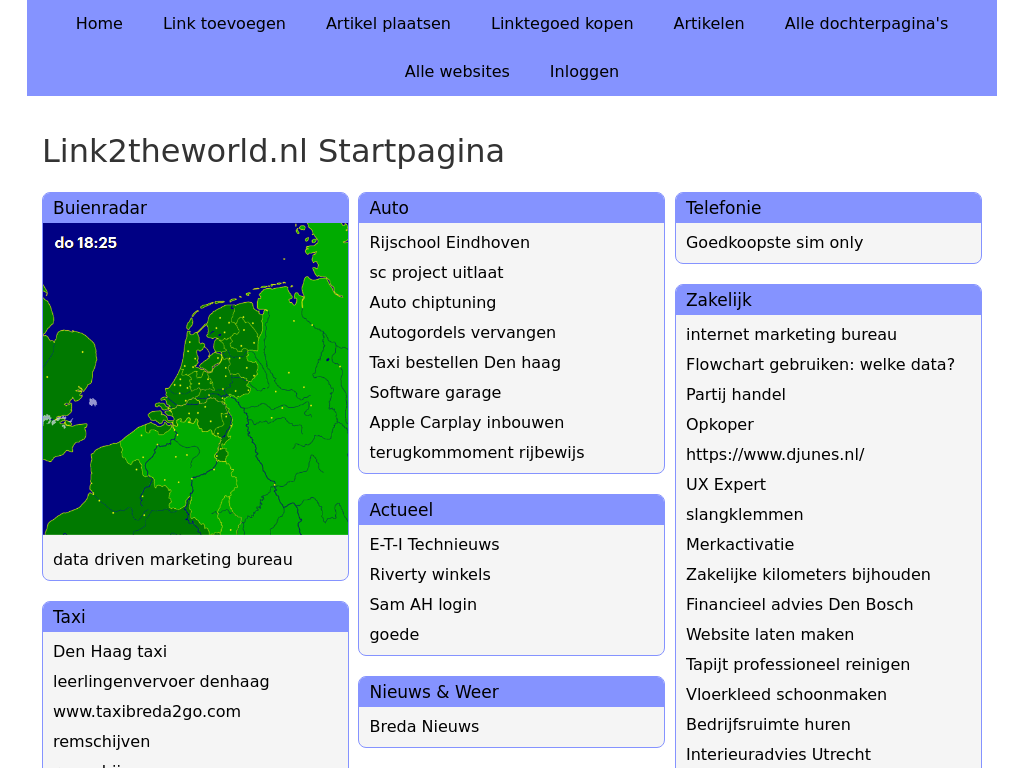Open Alle dochterpagina's in navigation
The height and width of the screenshot is (768, 1024).
tap(866, 23)
